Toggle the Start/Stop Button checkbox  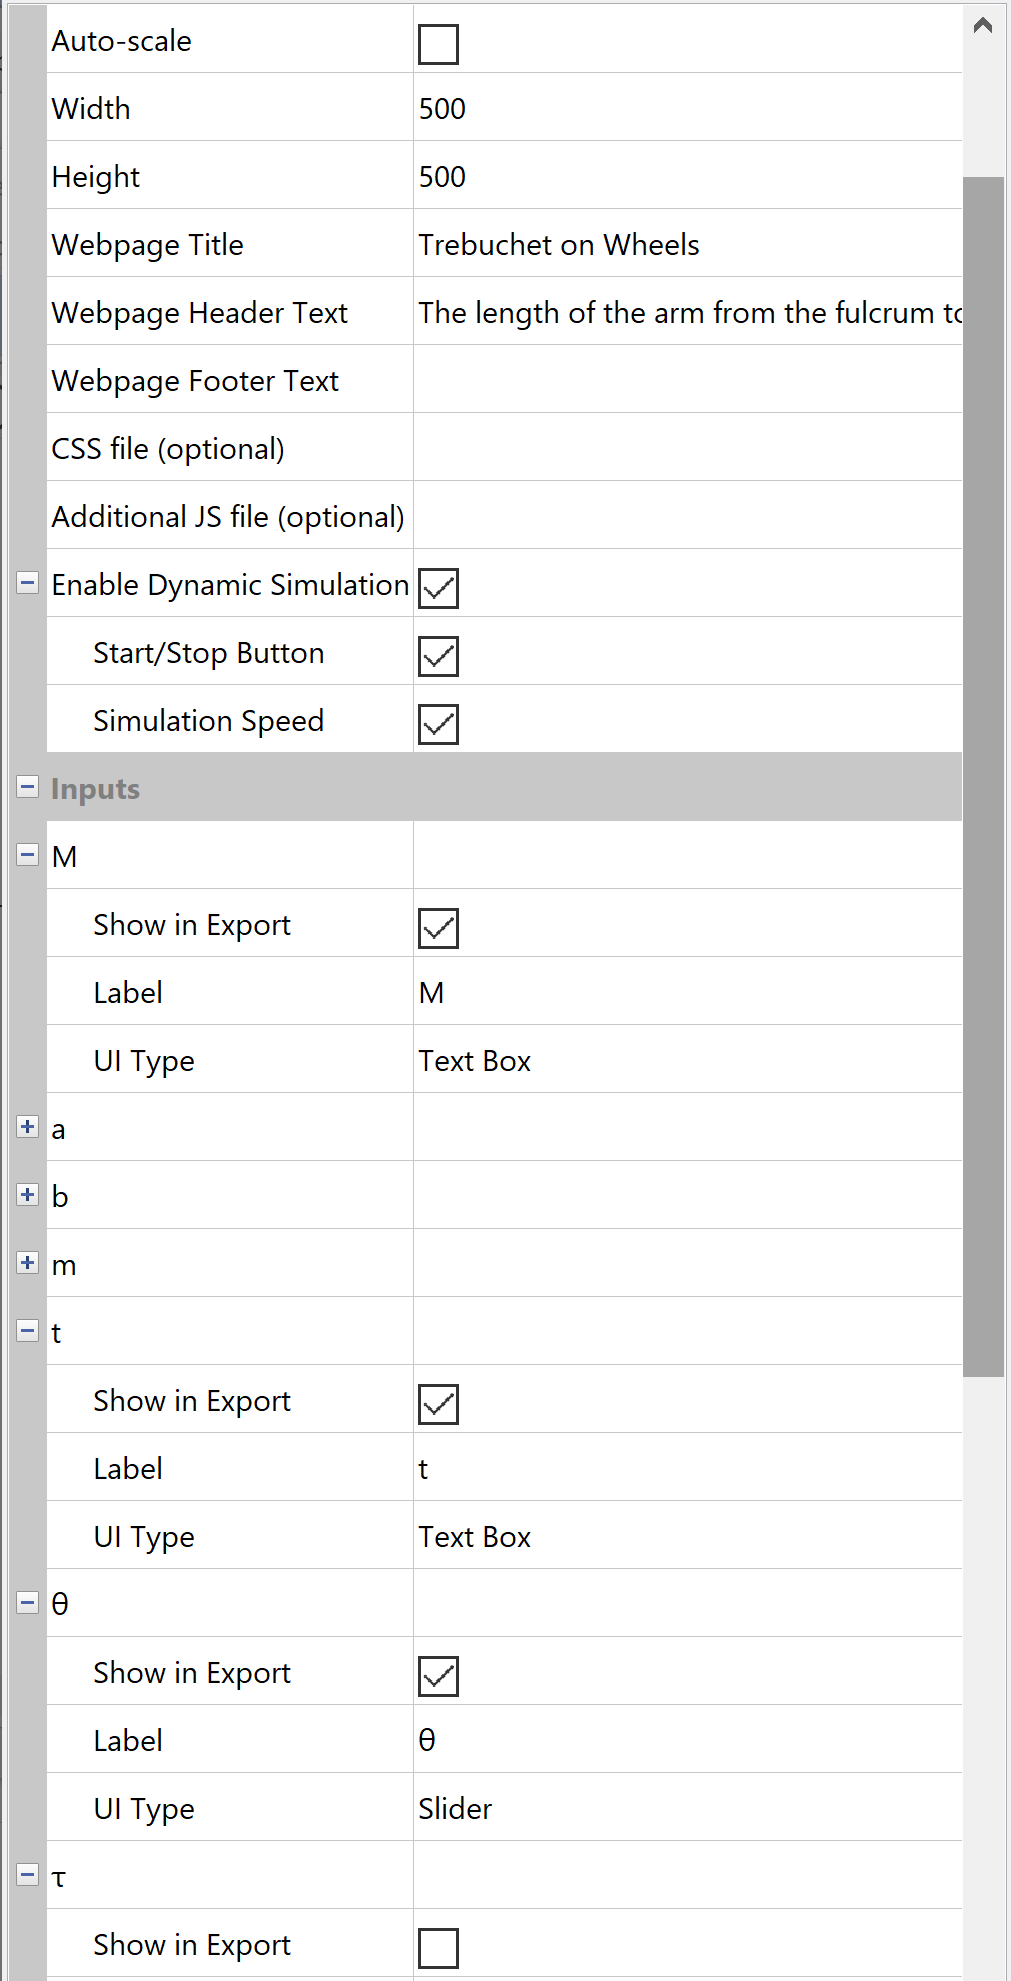pyautogui.click(x=438, y=656)
